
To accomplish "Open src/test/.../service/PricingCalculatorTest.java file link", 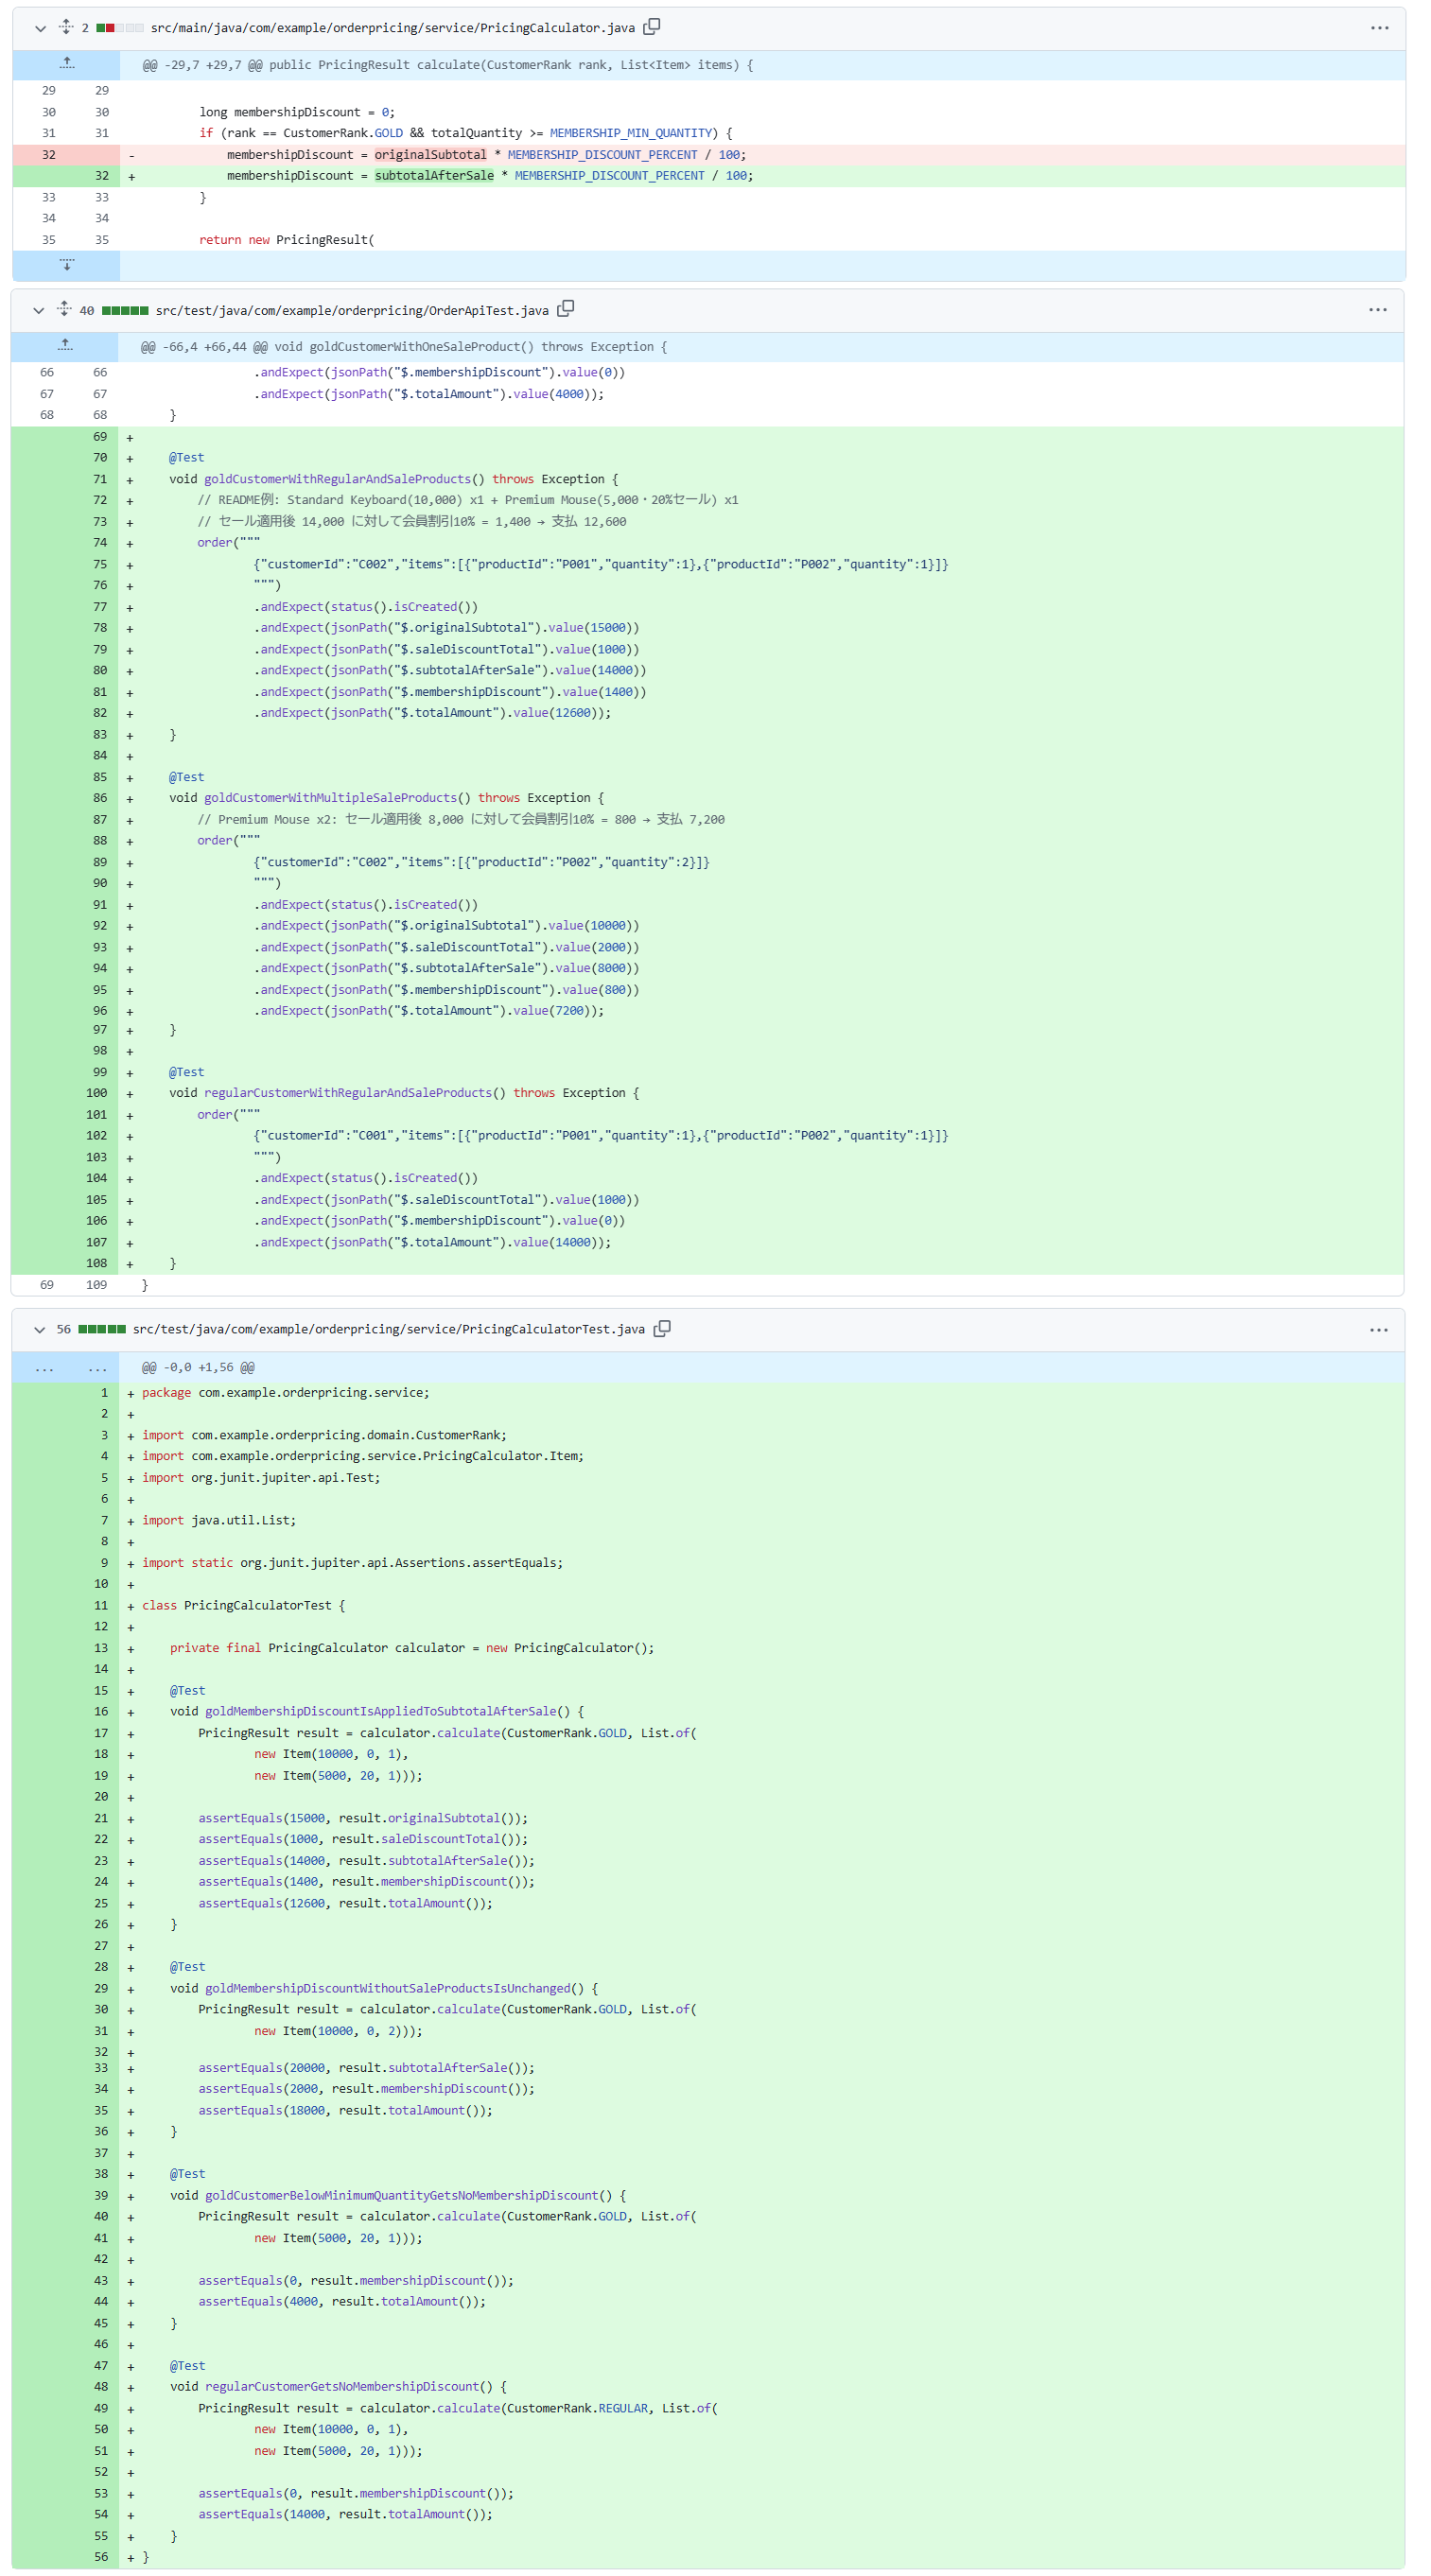I will [389, 1329].
